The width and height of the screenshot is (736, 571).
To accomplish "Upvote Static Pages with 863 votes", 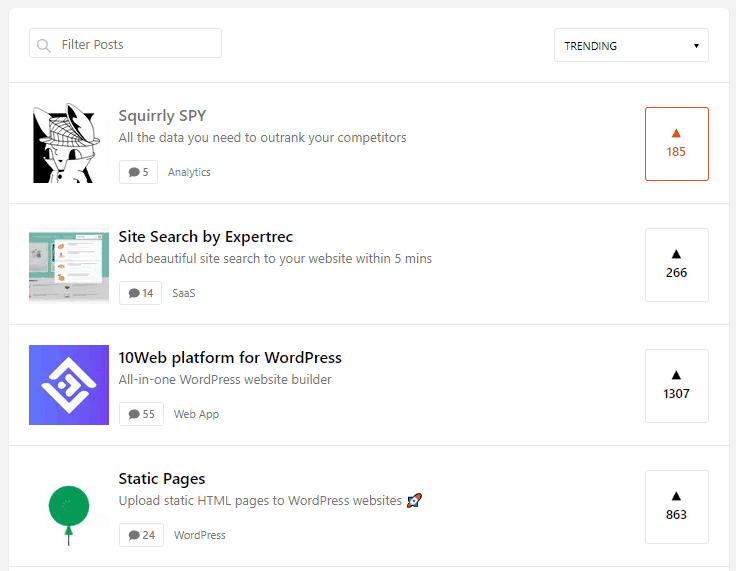I will [x=676, y=507].
